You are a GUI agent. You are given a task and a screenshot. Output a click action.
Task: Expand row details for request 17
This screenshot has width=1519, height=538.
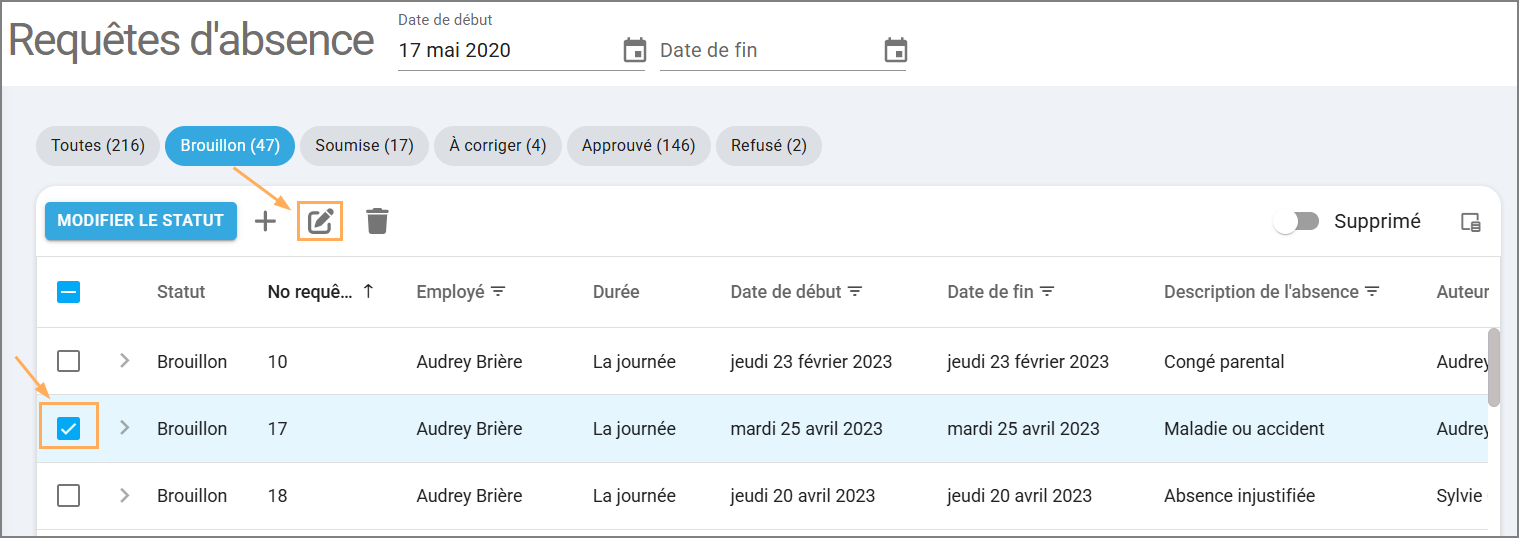coord(125,428)
